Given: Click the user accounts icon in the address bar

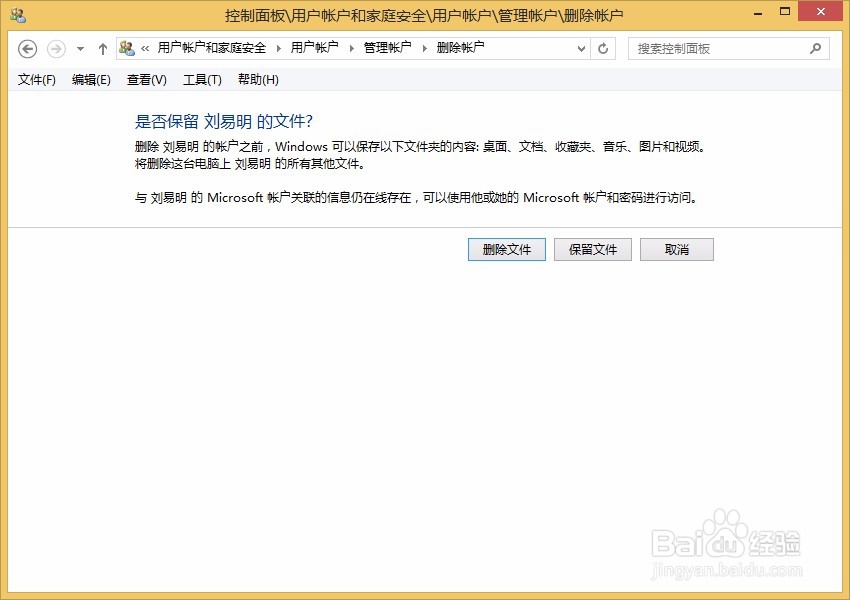Looking at the screenshot, I should coord(127,48).
